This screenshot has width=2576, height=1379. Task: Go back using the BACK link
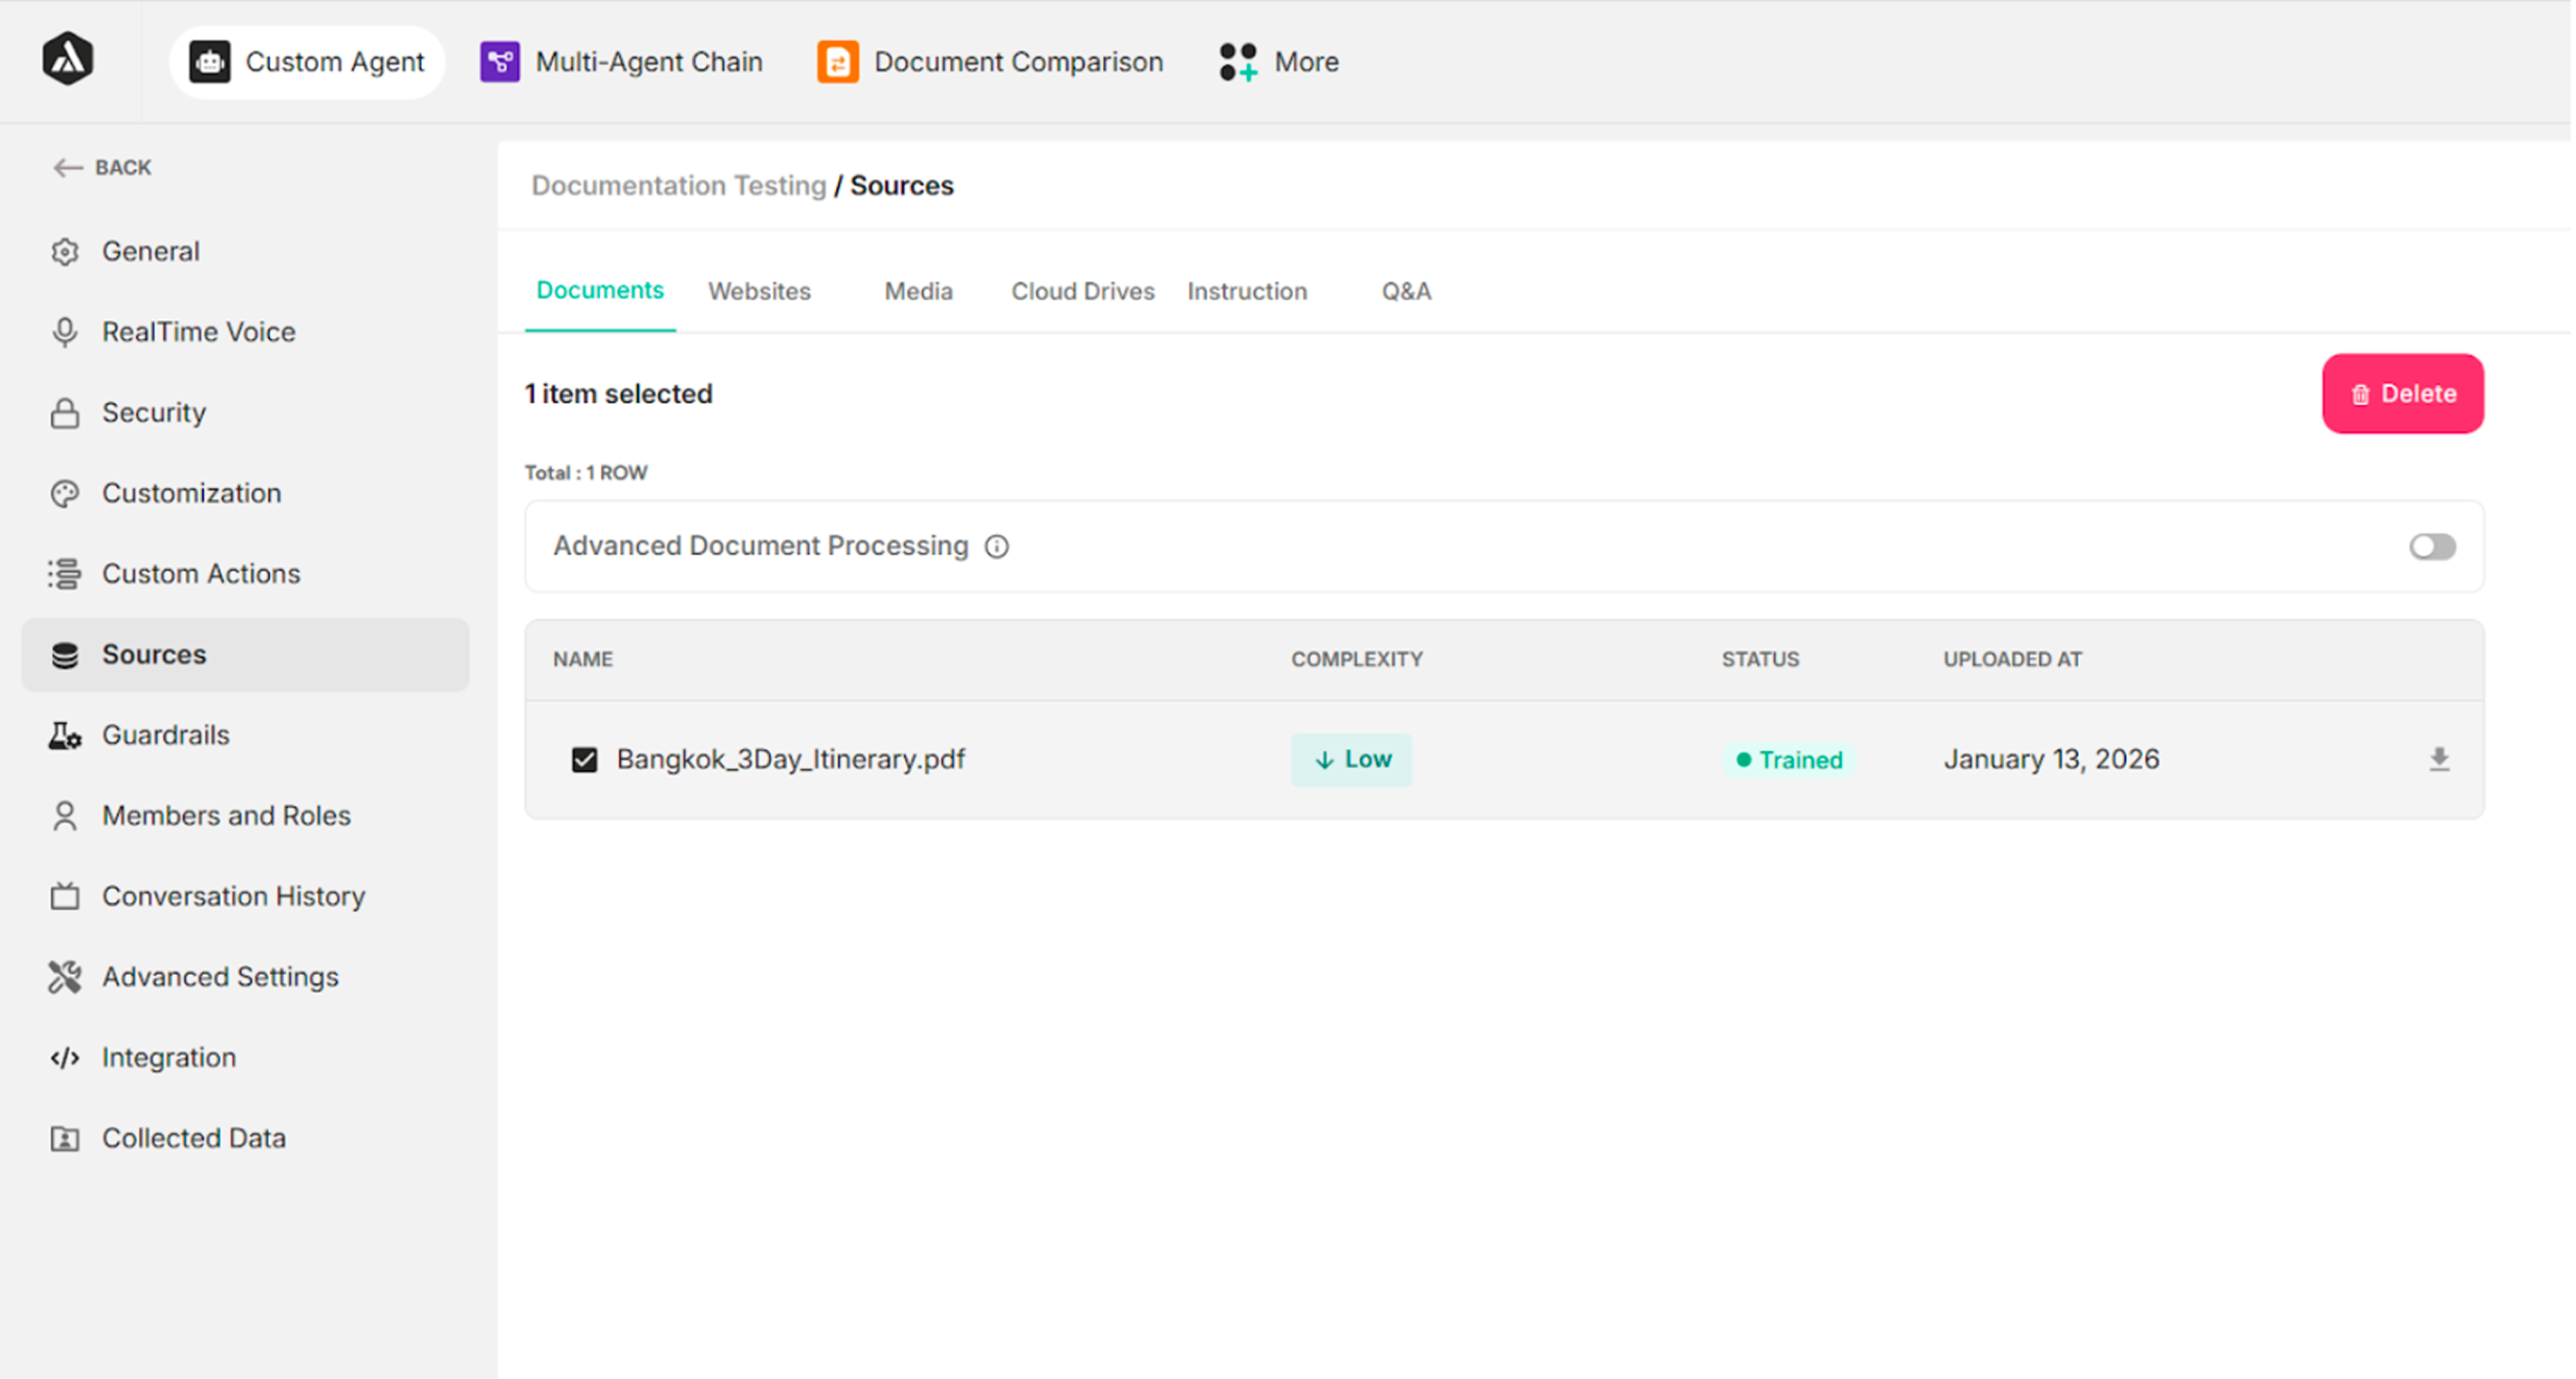[103, 167]
